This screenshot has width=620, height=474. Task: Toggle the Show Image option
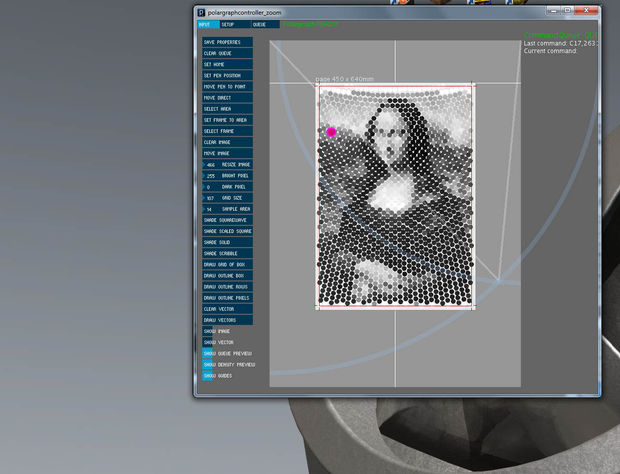coord(208,331)
